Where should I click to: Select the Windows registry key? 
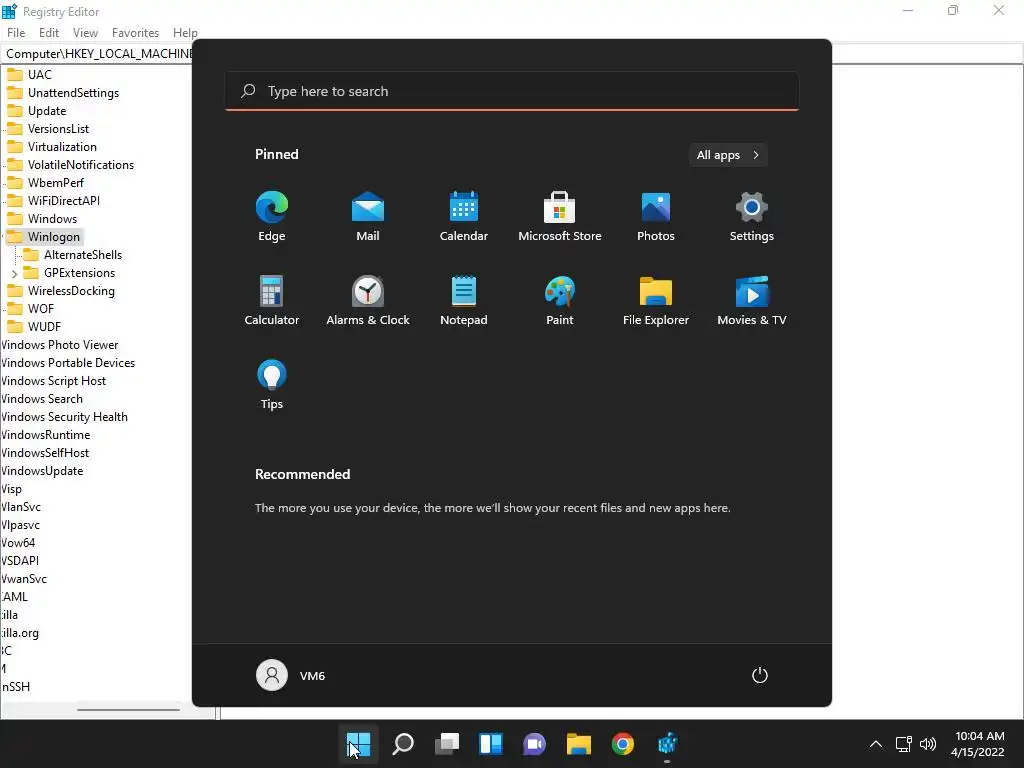point(52,219)
